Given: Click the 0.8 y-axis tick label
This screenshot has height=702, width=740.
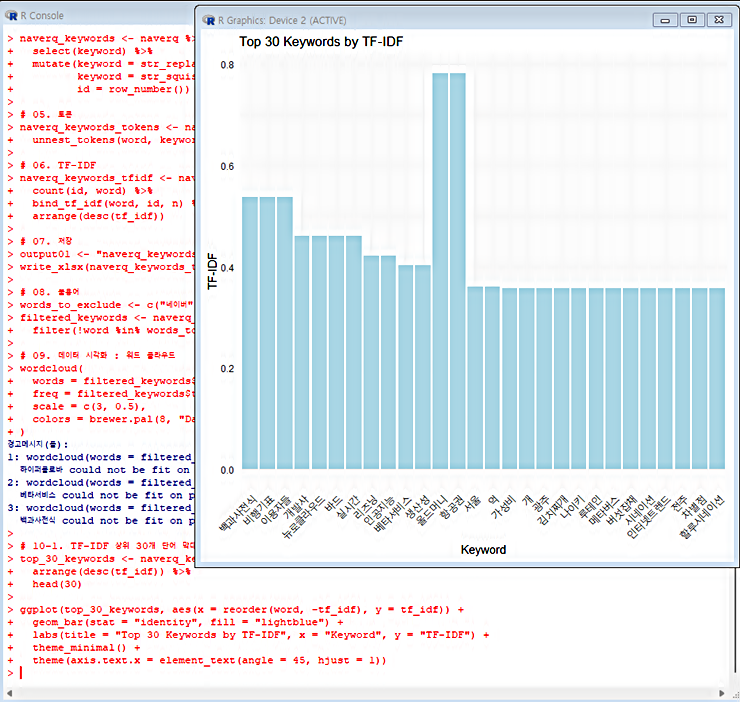Looking at the screenshot, I should (x=227, y=65).
